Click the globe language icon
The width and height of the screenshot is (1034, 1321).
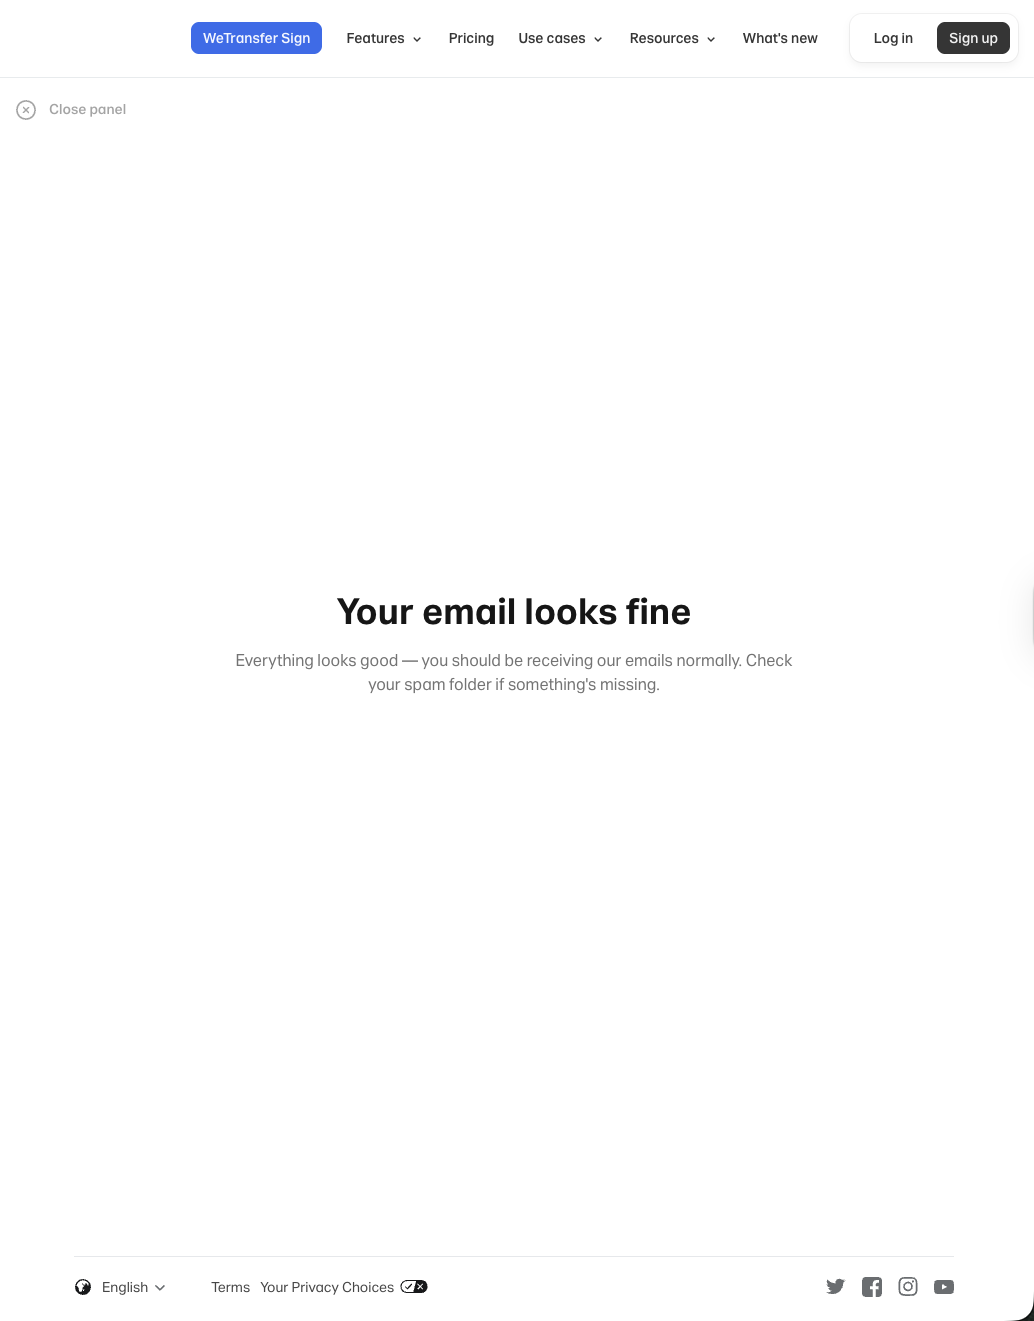[83, 1287]
